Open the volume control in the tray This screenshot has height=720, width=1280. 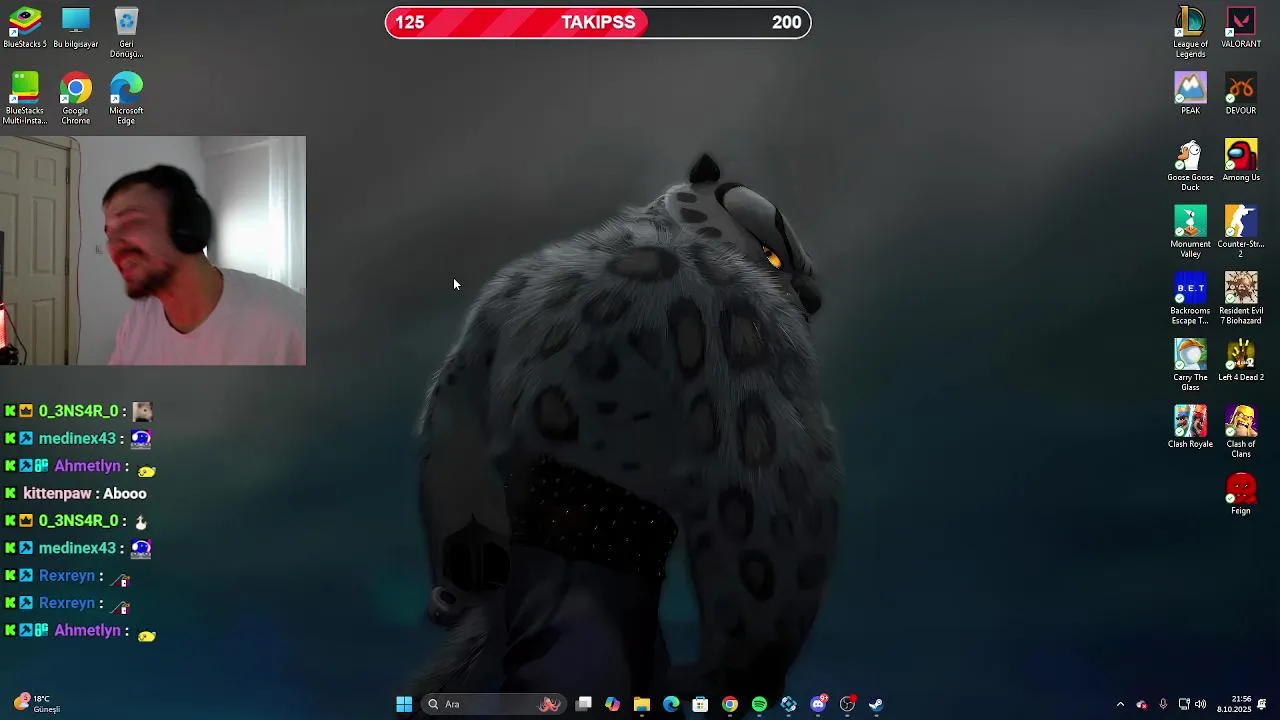point(1201,704)
